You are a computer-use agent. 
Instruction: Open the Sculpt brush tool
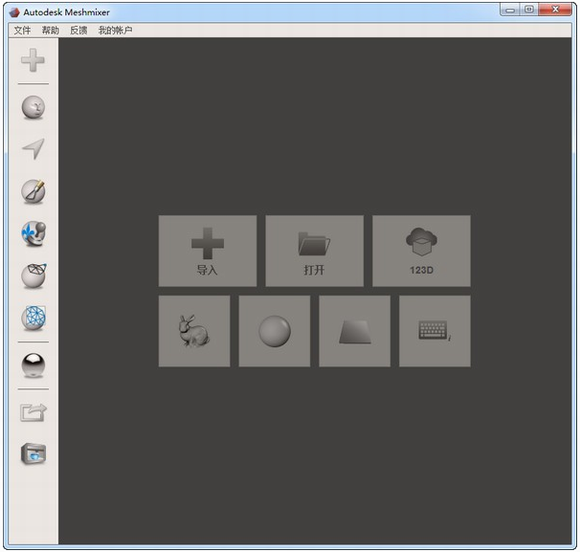pyautogui.click(x=33, y=192)
